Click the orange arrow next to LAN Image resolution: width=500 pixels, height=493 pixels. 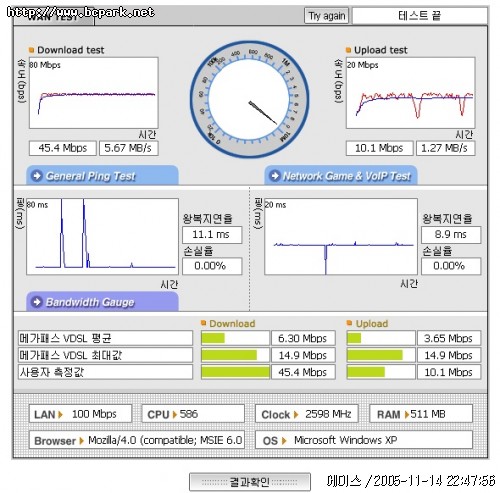(61, 415)
